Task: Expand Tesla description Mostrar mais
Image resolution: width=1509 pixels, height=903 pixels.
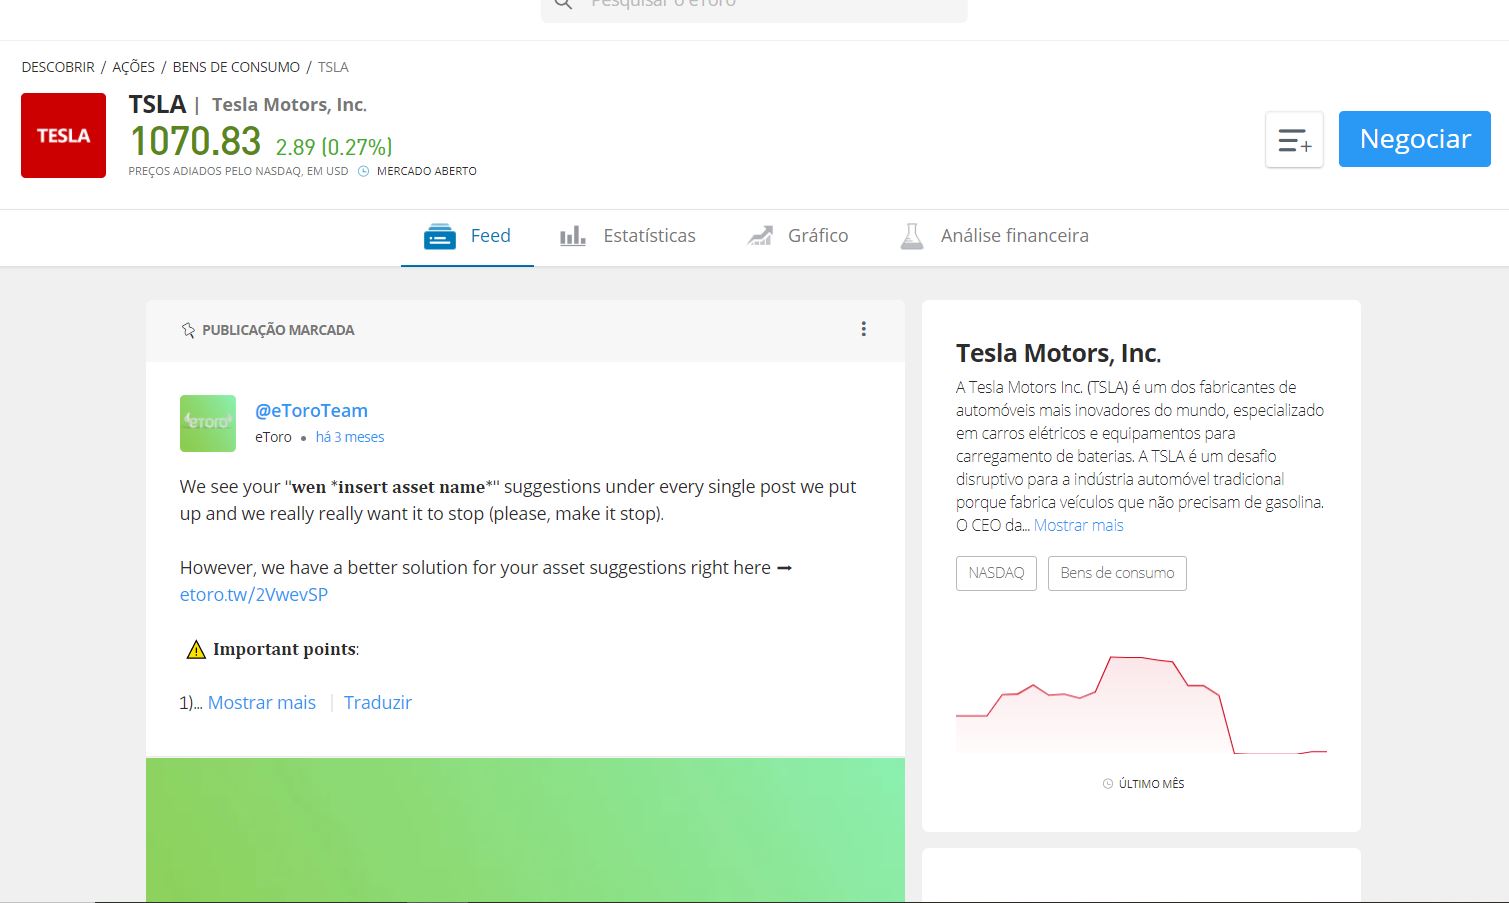Action: (x=1079, y=525)
